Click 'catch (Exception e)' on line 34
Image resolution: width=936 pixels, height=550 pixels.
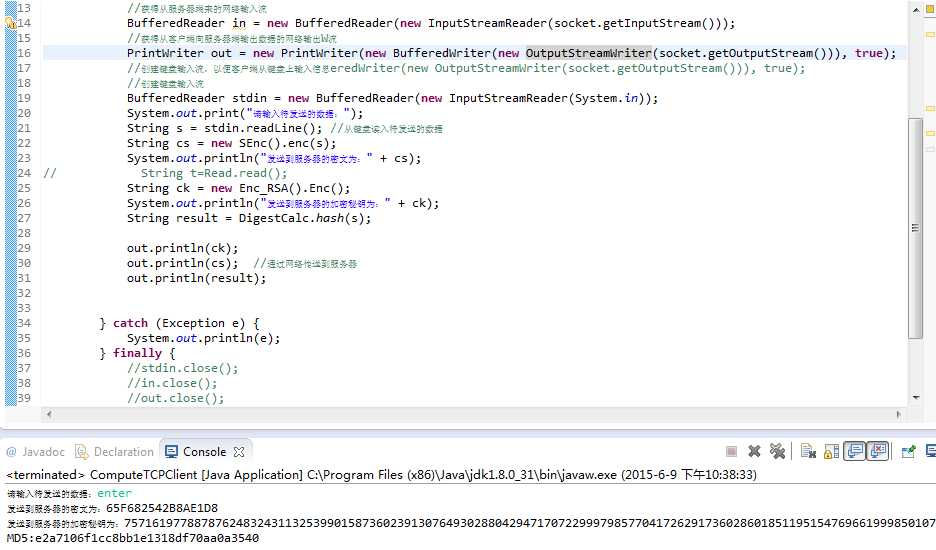coord(179,323)
